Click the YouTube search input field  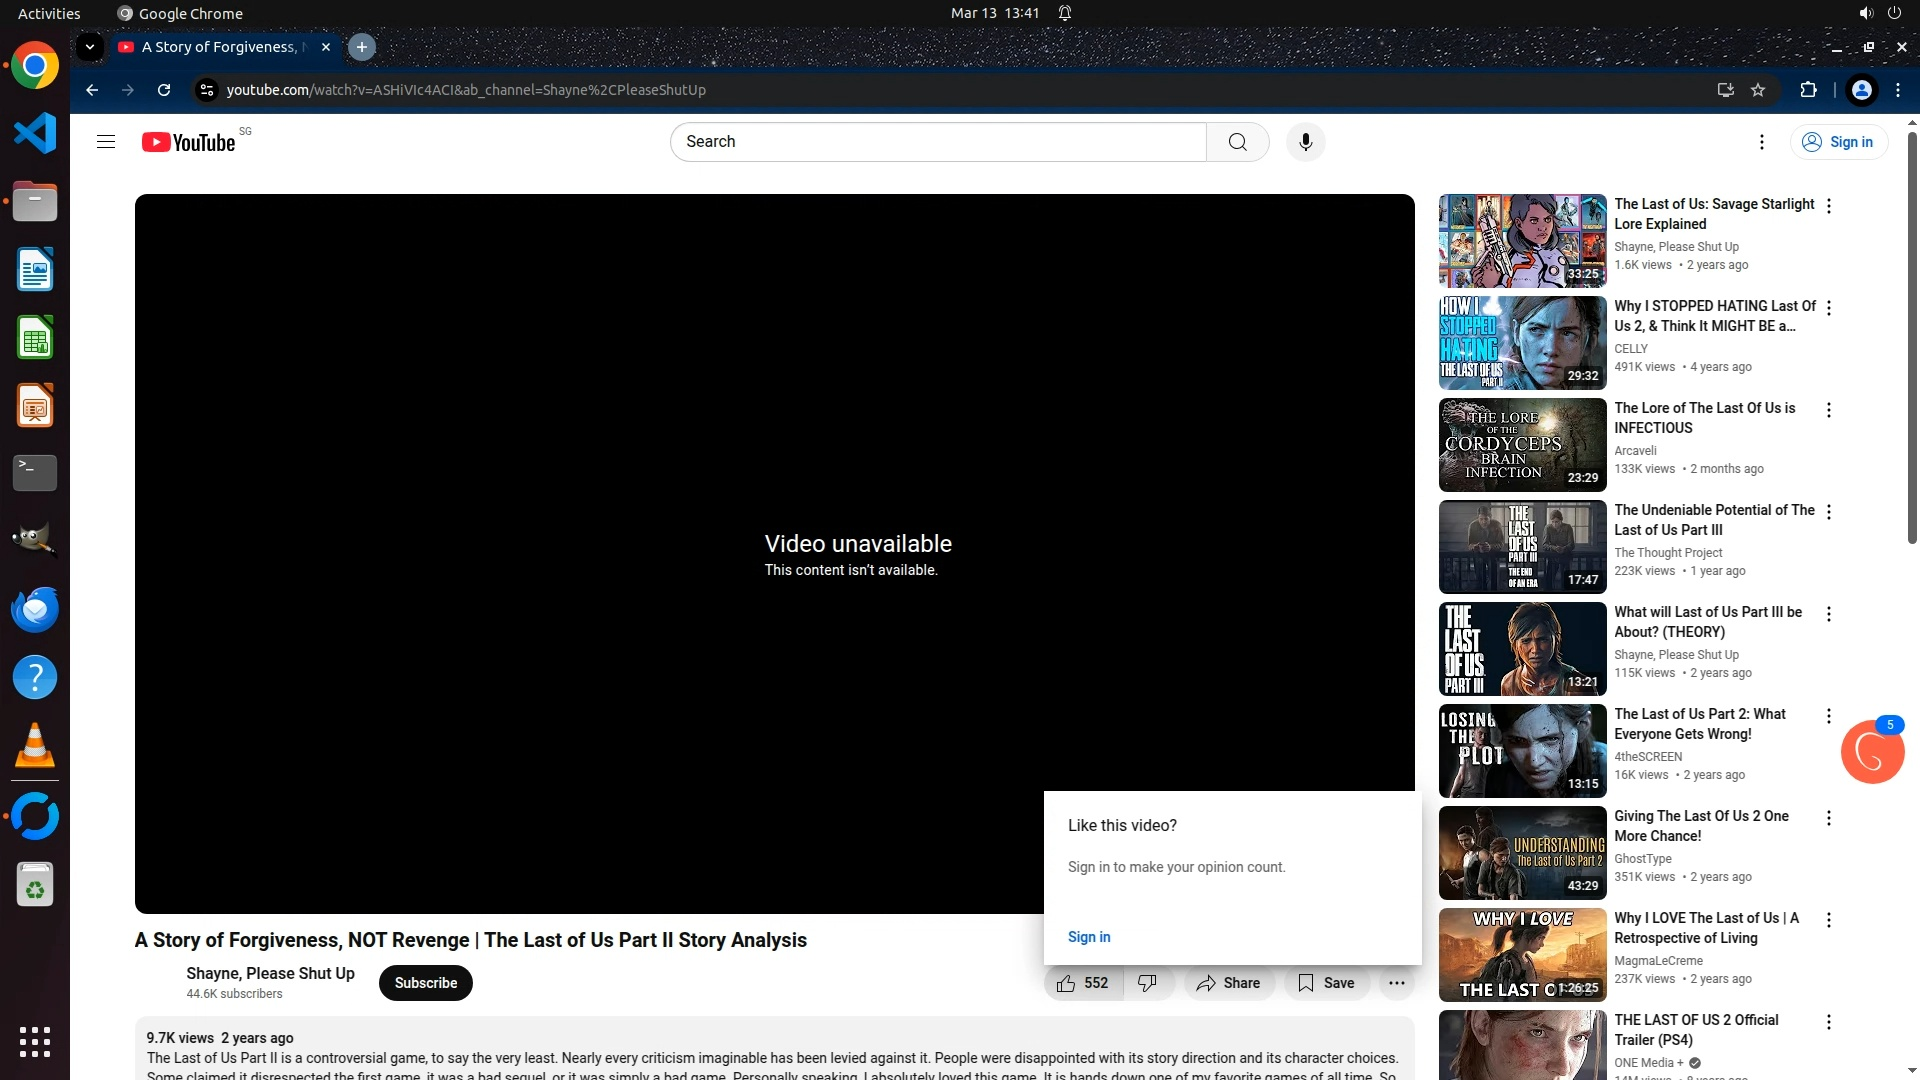pos(938,142)
